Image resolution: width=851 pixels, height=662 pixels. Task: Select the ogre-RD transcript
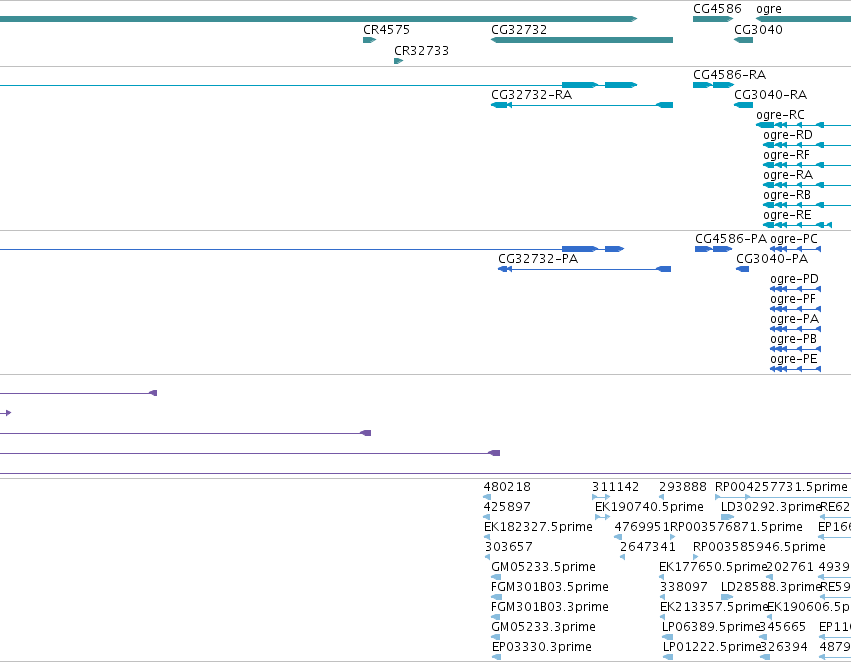coord(788,135)
